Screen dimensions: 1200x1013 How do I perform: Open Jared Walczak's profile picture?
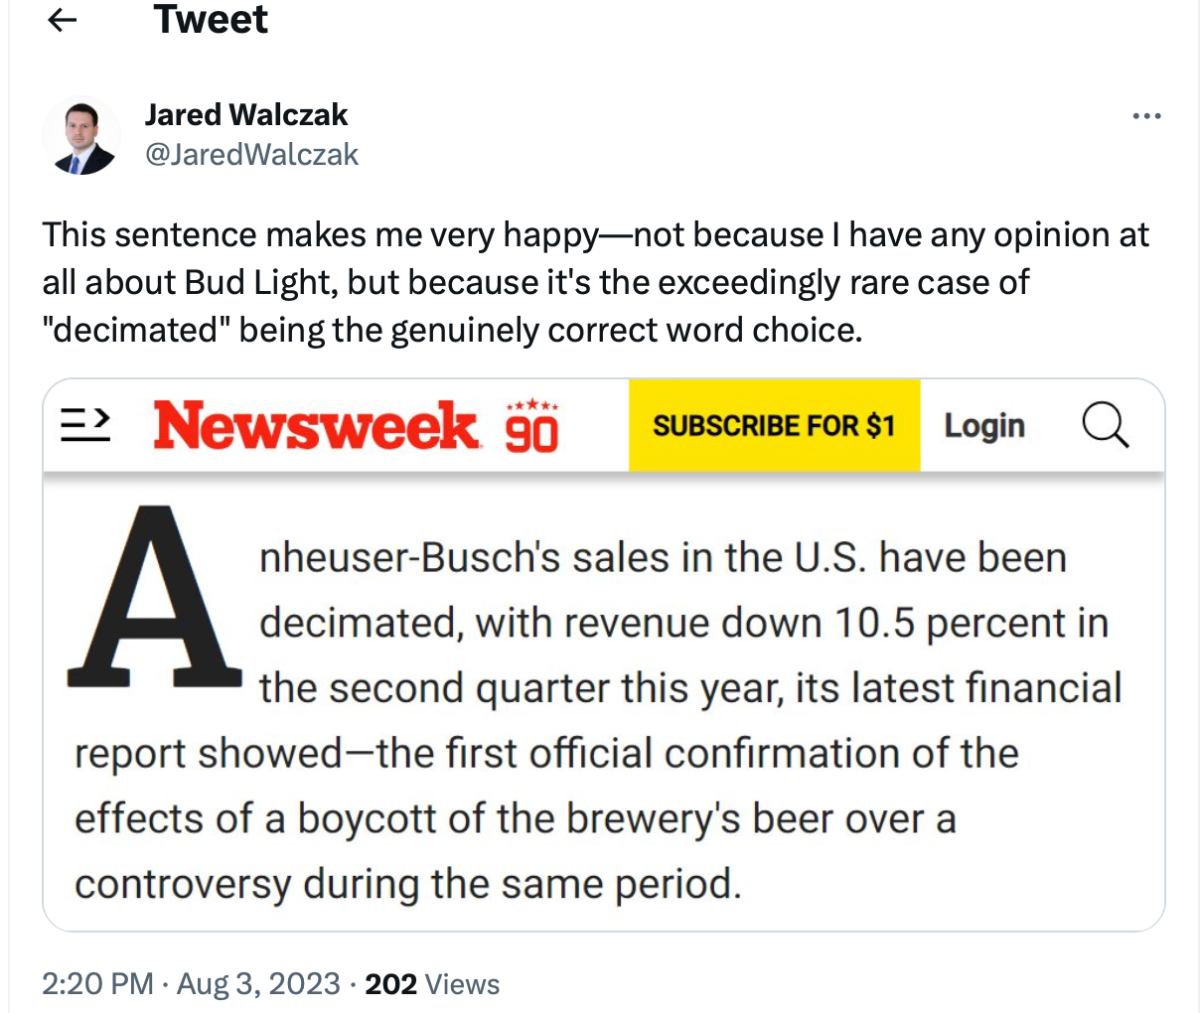tap(80, 136)
